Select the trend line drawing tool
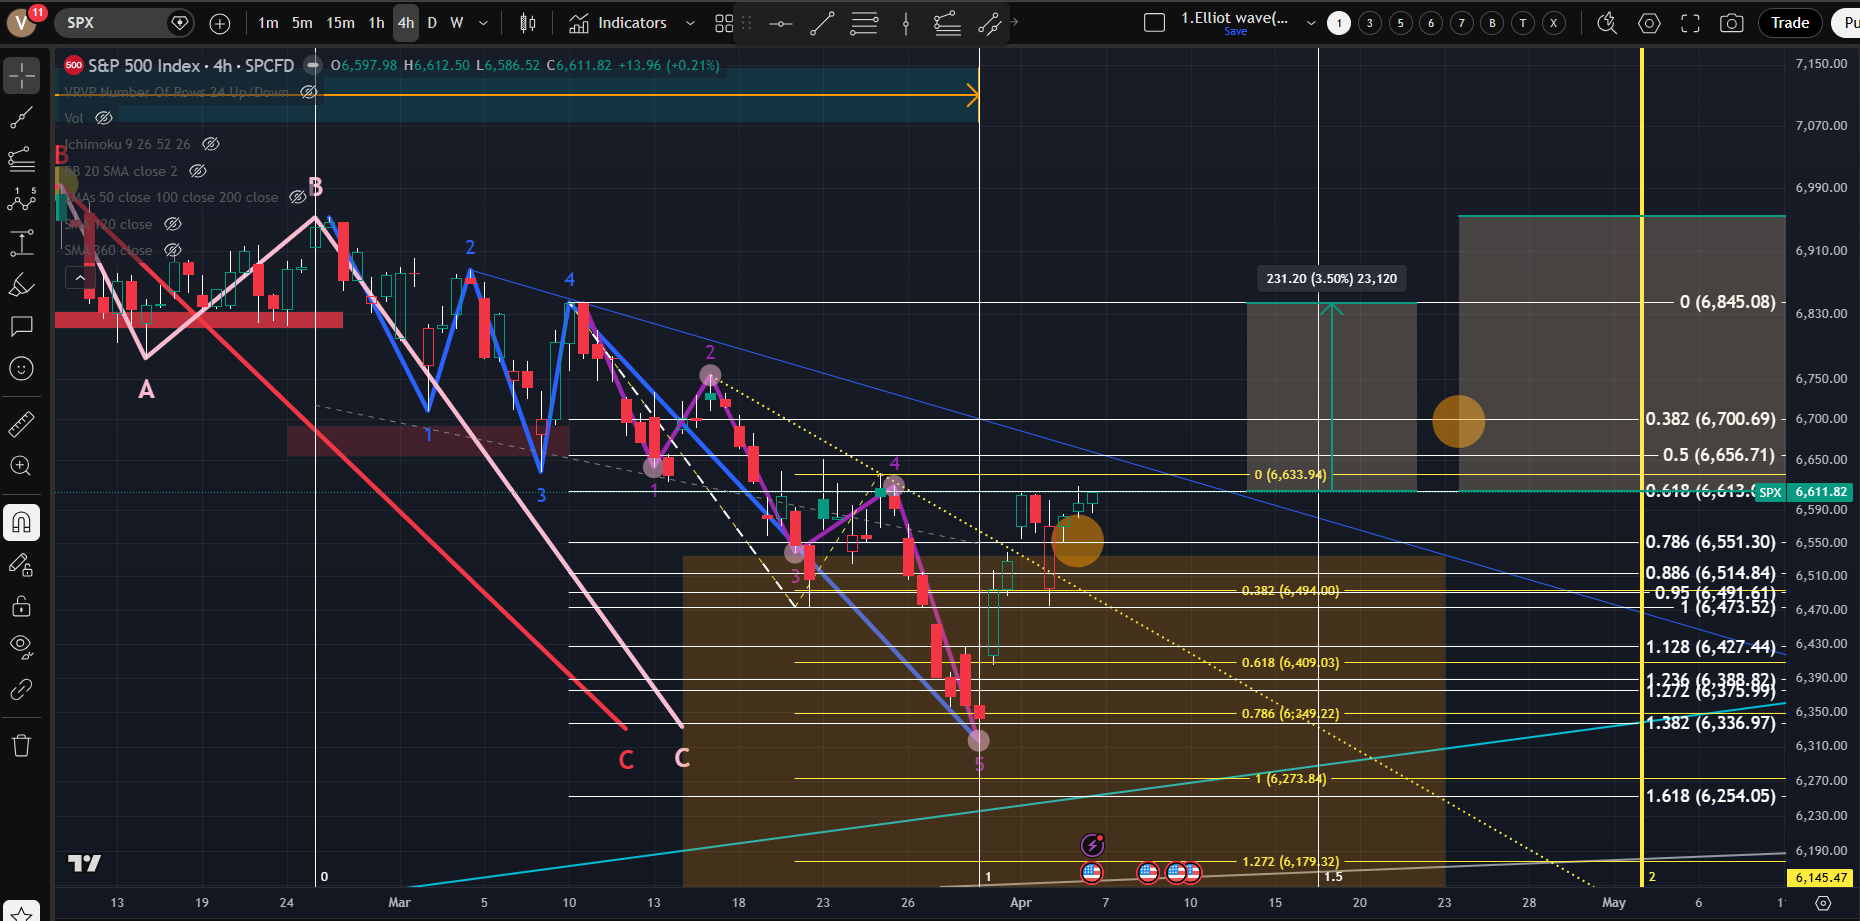This screenshot has height=921, width=1860. tap(22, 118)
